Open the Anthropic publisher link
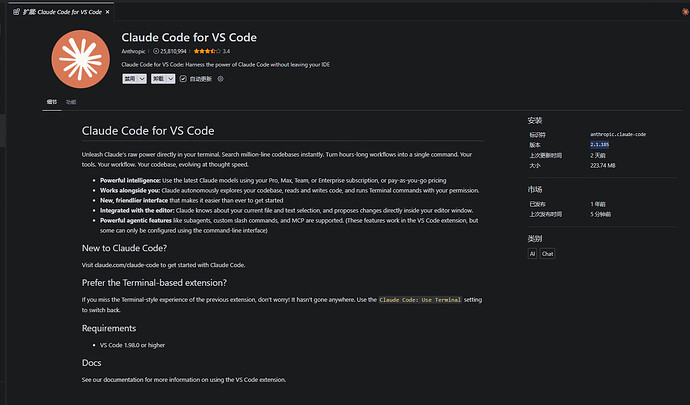The width and height of the screenshot is (690, 405). 133,51
